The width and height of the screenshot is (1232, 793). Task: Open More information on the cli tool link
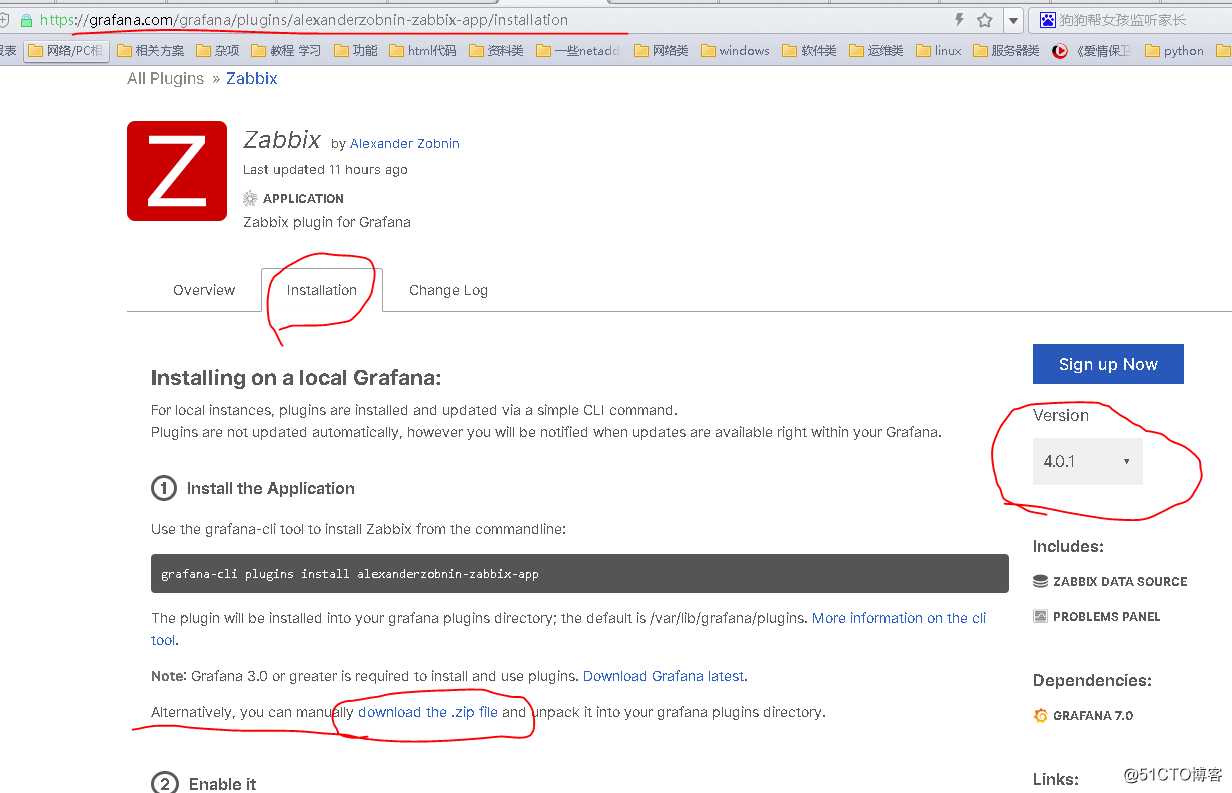[x=899, y=618]
